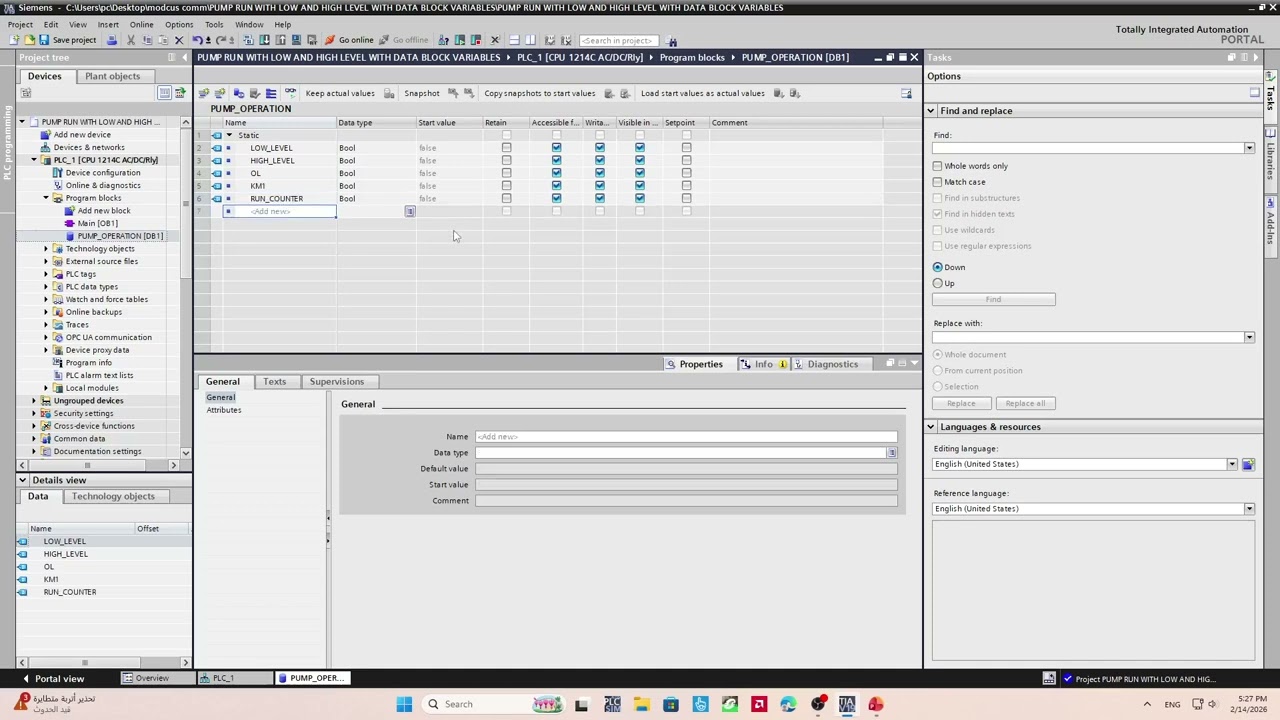Image resolution: width=1280 pixels, height=720 pixels.
Task: Toggle Visible in HMI checkbox for KM1
Action: coord(639,186)
